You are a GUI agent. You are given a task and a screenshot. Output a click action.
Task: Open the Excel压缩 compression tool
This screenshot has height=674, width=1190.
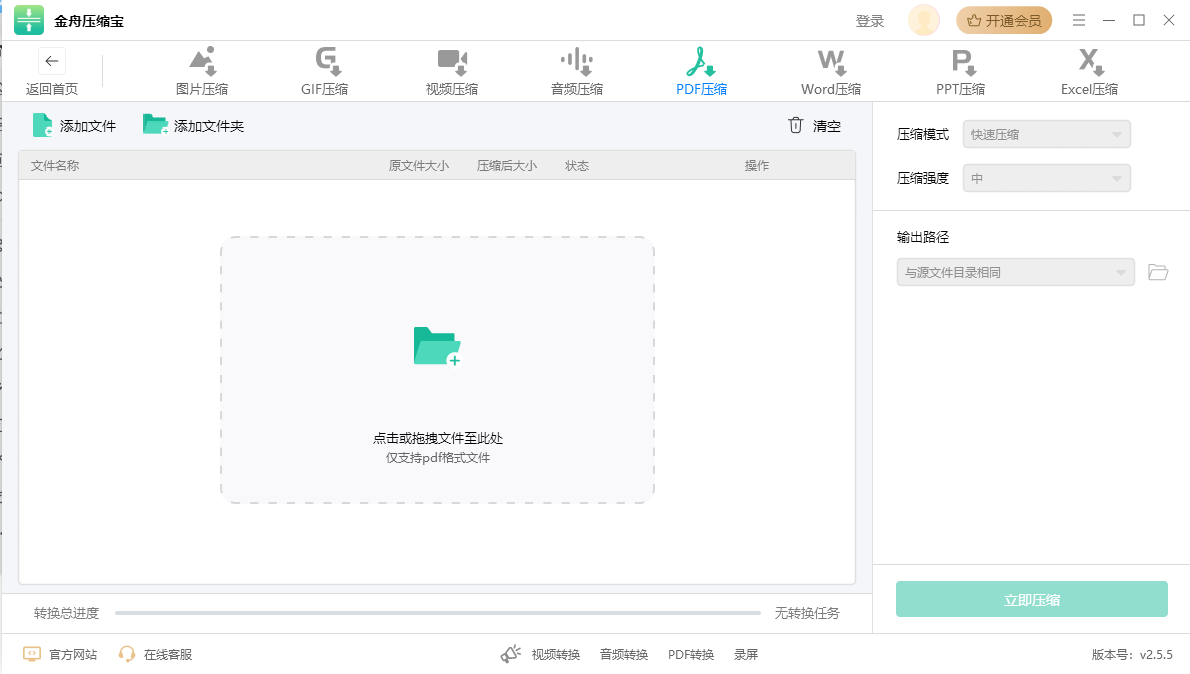click(1089, 72)
